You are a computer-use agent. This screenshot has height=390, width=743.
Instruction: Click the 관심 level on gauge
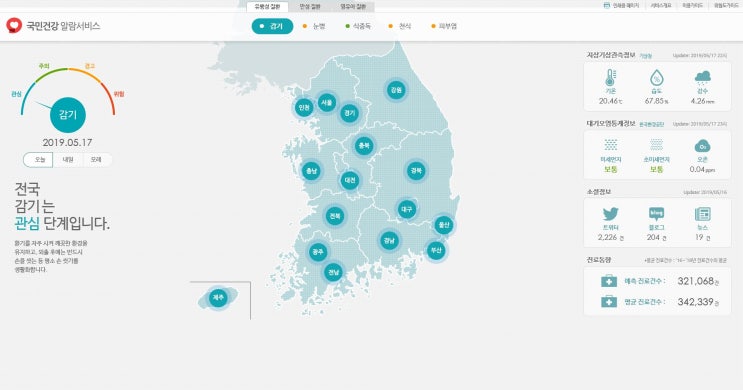pyautogui.click(x=17, y=94)
